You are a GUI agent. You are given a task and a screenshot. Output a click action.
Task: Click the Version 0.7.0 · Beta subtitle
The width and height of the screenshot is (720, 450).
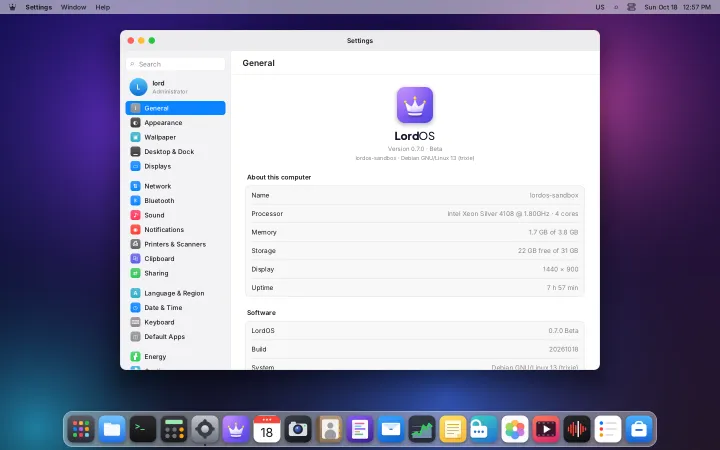[x=415, y=149]
